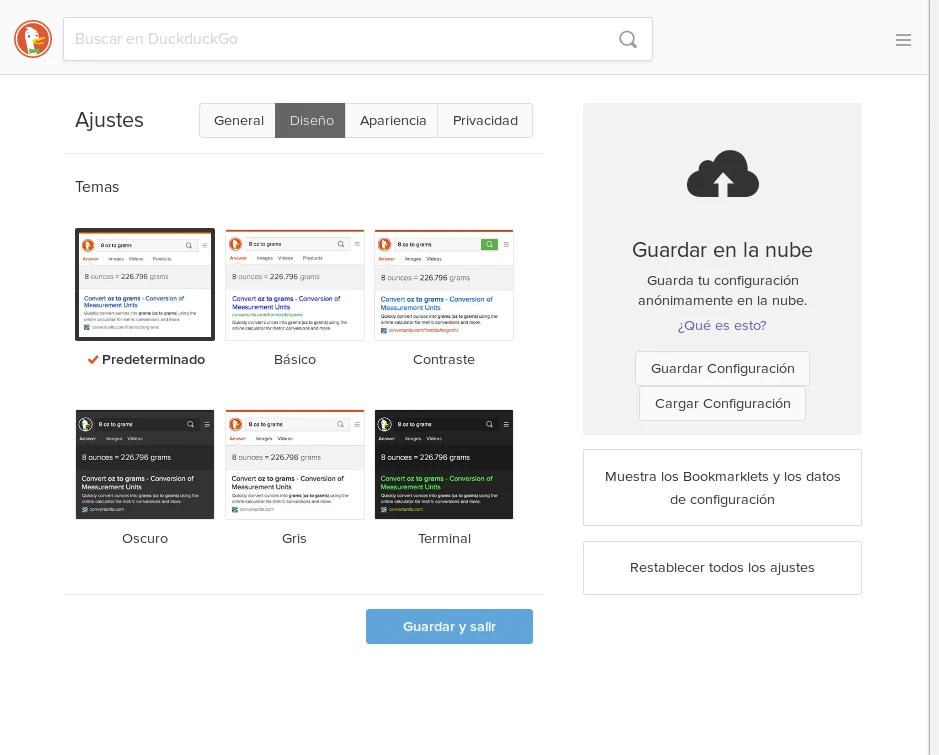The height and width of the screenshot is (755, 939).
Task: Click the cloud upload icon
Action: pyautogui.click(x=722, y=175)
